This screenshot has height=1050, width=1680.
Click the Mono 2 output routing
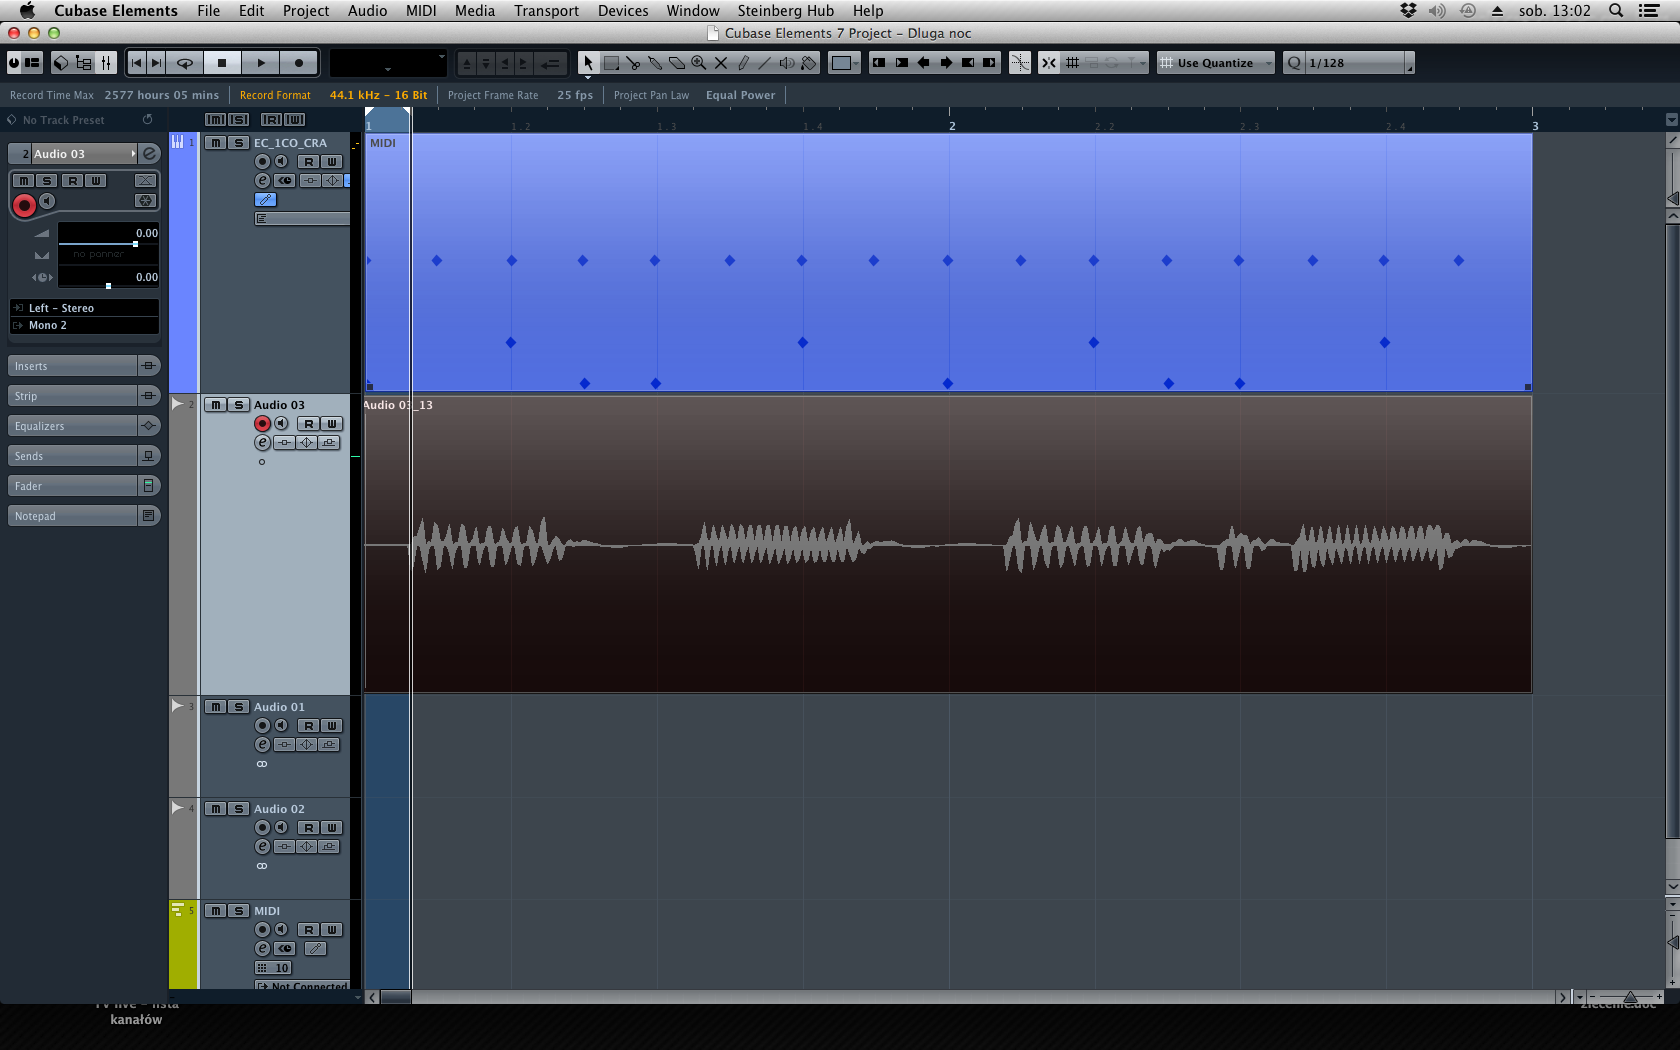tap(84, 325)
